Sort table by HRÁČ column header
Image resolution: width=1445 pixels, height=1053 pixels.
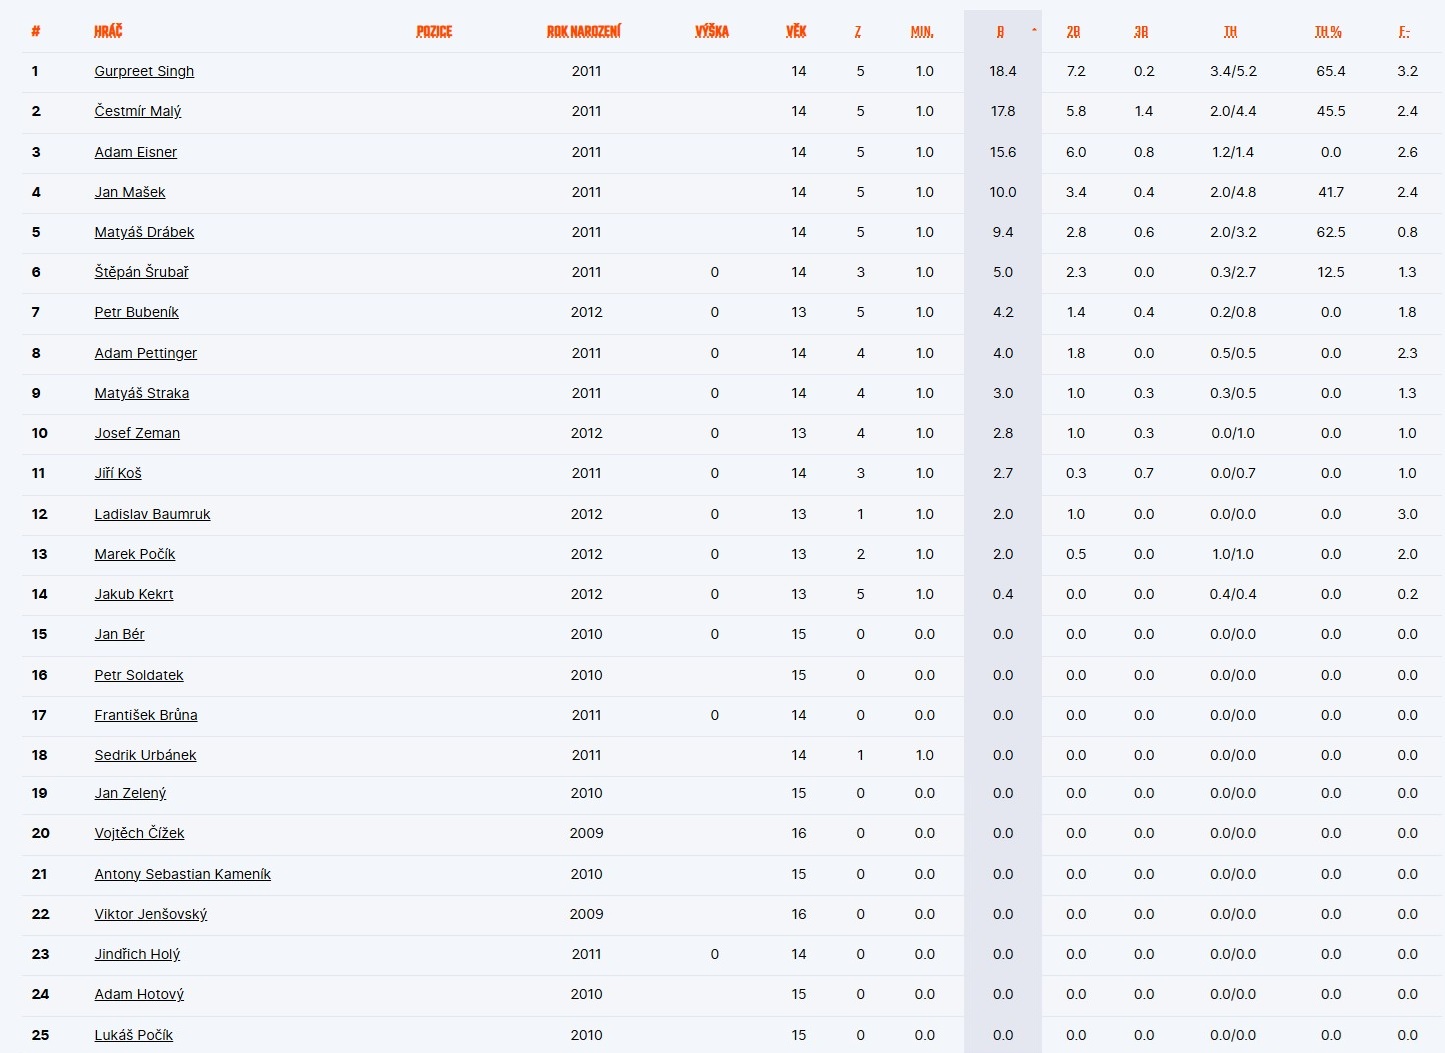[x=108, y=31]
